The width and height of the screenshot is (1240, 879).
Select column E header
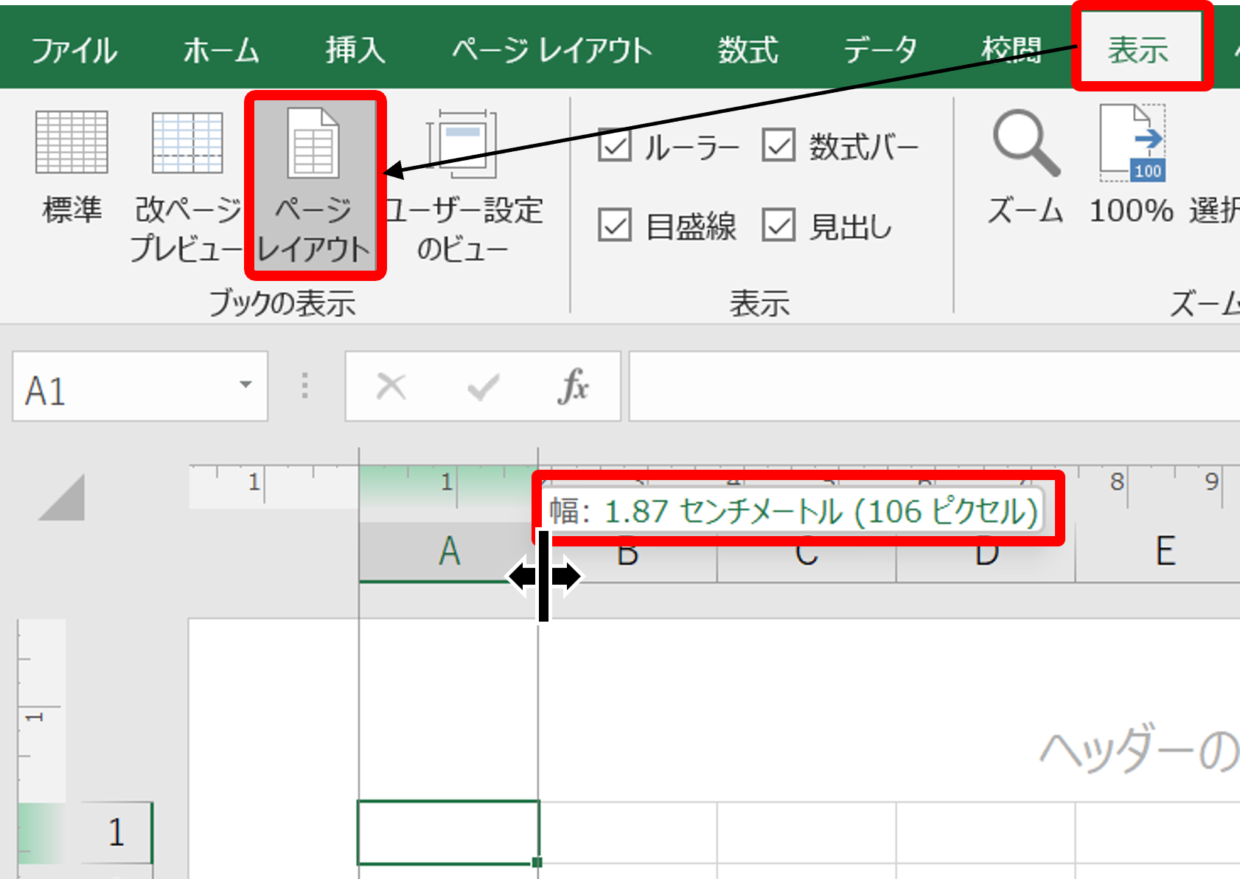(1164, 550)
